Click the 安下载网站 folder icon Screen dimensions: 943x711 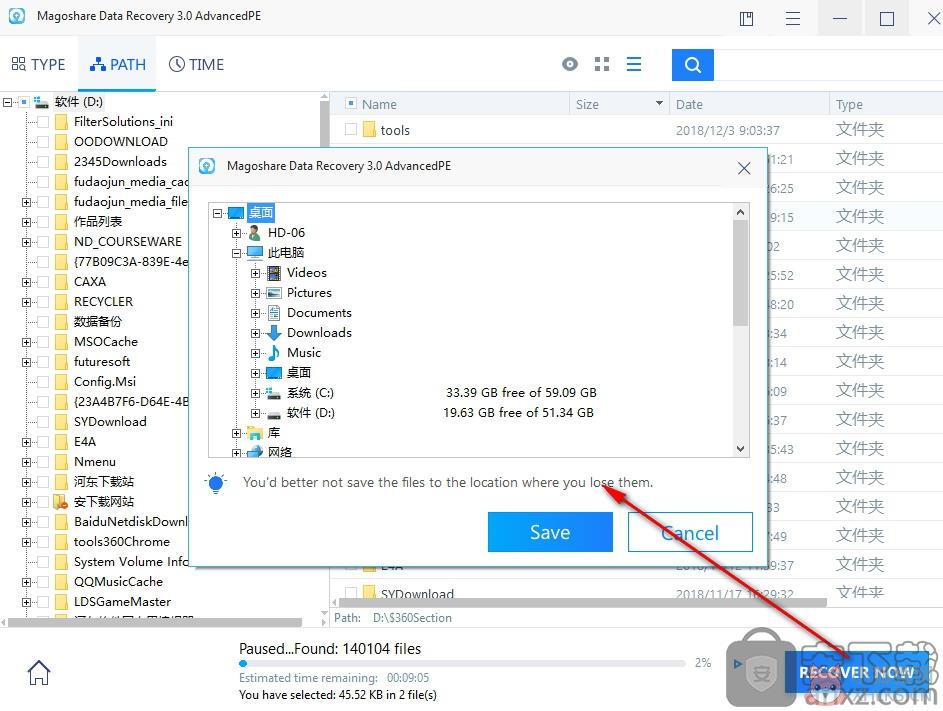tap(60, 502)
